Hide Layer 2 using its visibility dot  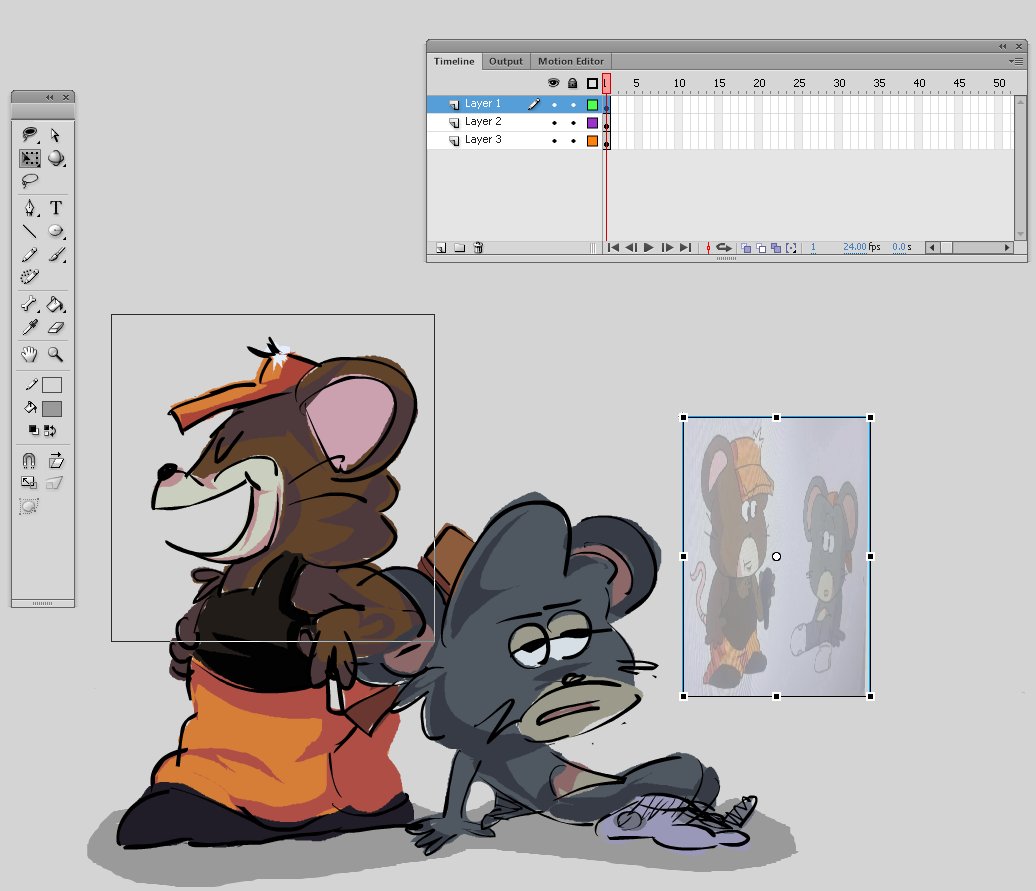[x=554, y=123]
